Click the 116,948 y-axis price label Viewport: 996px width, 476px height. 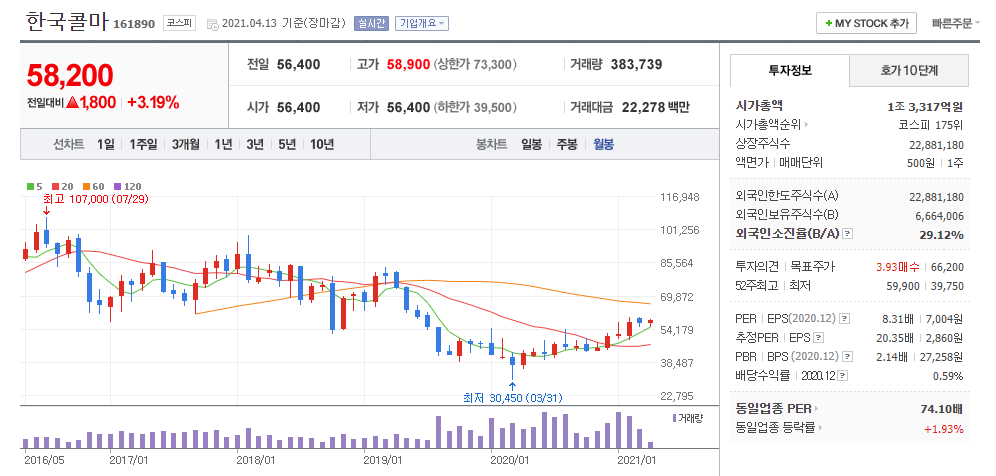tap(680, 198)
